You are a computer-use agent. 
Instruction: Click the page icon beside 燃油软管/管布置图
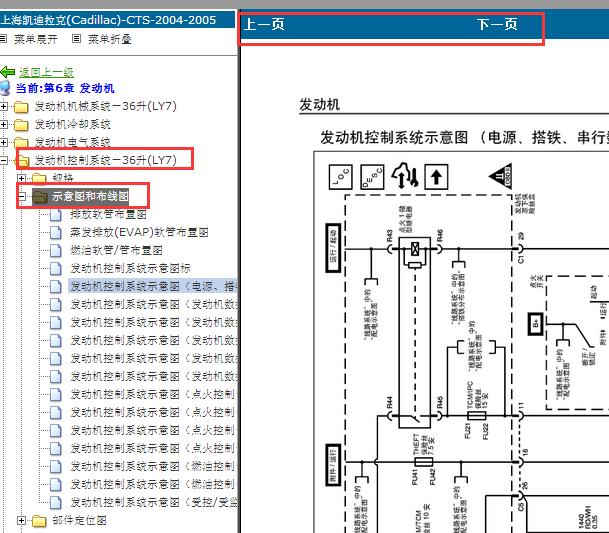tap(56, 251)
